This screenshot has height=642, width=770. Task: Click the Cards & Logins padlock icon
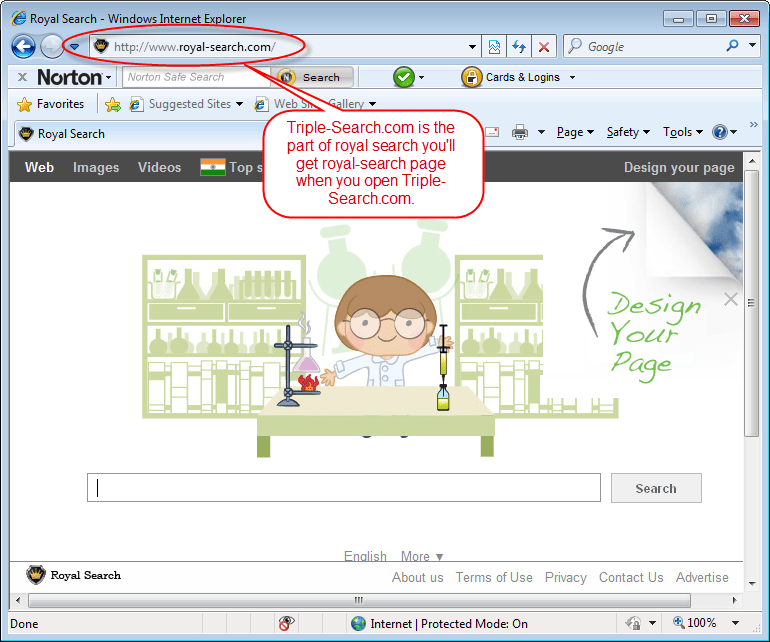pyautogui.click(x=471, y=77)
